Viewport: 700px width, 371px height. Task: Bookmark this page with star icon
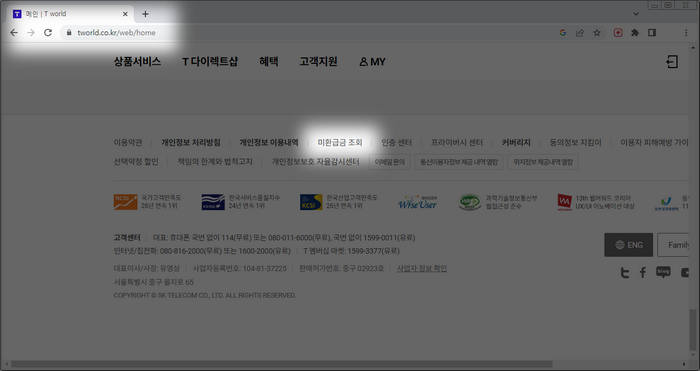click(x=596, y=33)
